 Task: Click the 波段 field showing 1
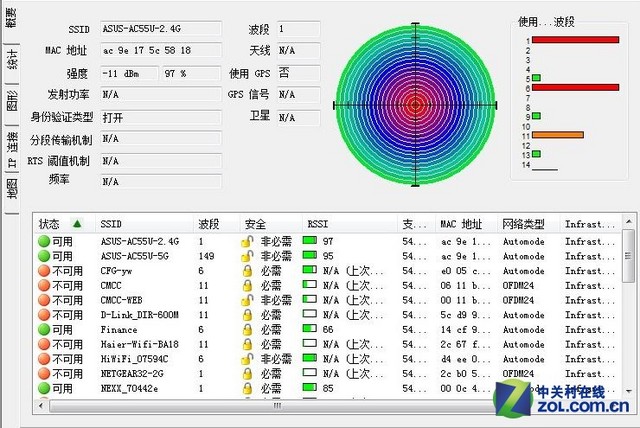pos(299,29)
